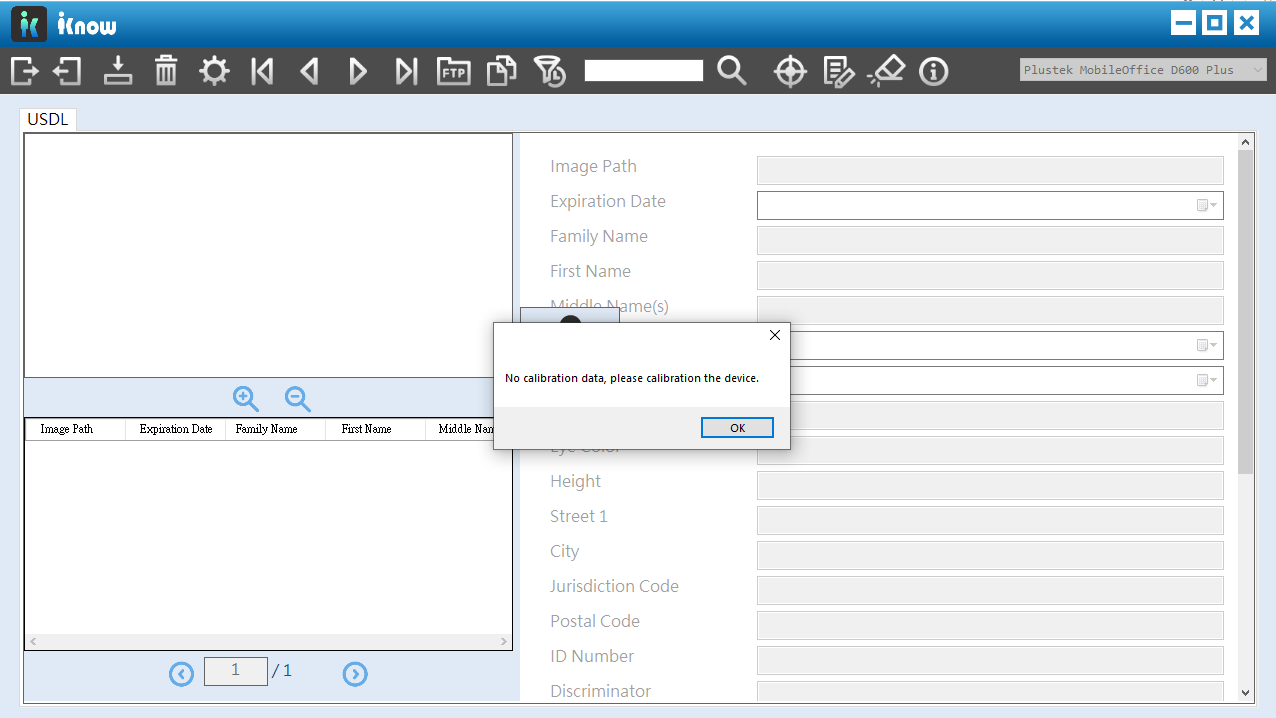Close the calibration message dialog with X
Image resolution: width=1276 pixels, height=718 pixels.
[x=774, y=336]
